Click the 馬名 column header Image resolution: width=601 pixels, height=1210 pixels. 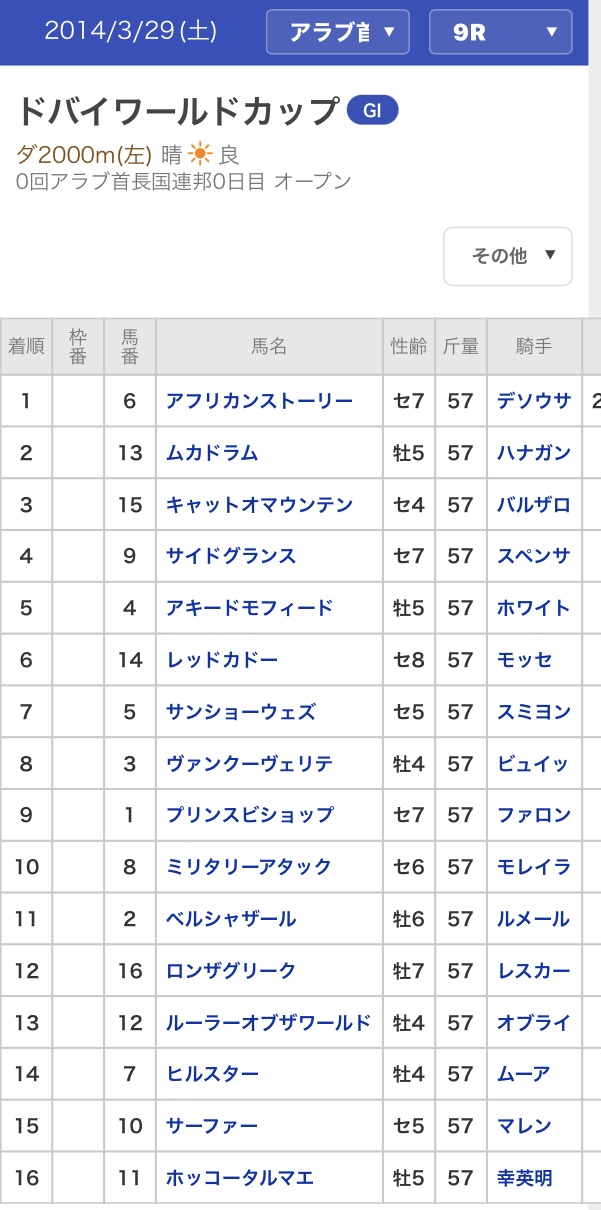pos(269,347)
